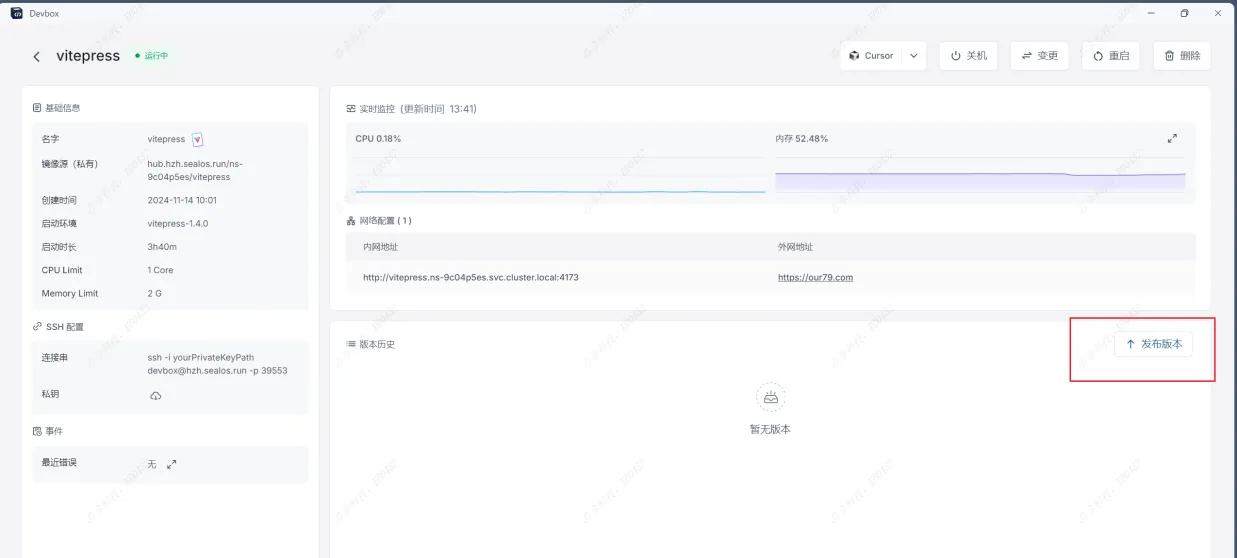Delete the devbox with 删除 button
Image resolution: width=1237 pixels, height=558 pixels.
tap(1182, 56)
